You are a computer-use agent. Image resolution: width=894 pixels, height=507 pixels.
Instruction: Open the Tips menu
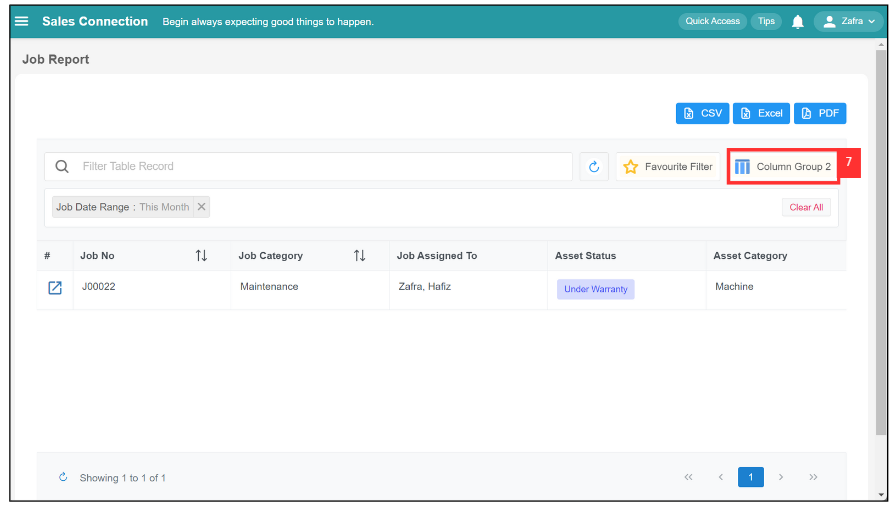point(766,21)
